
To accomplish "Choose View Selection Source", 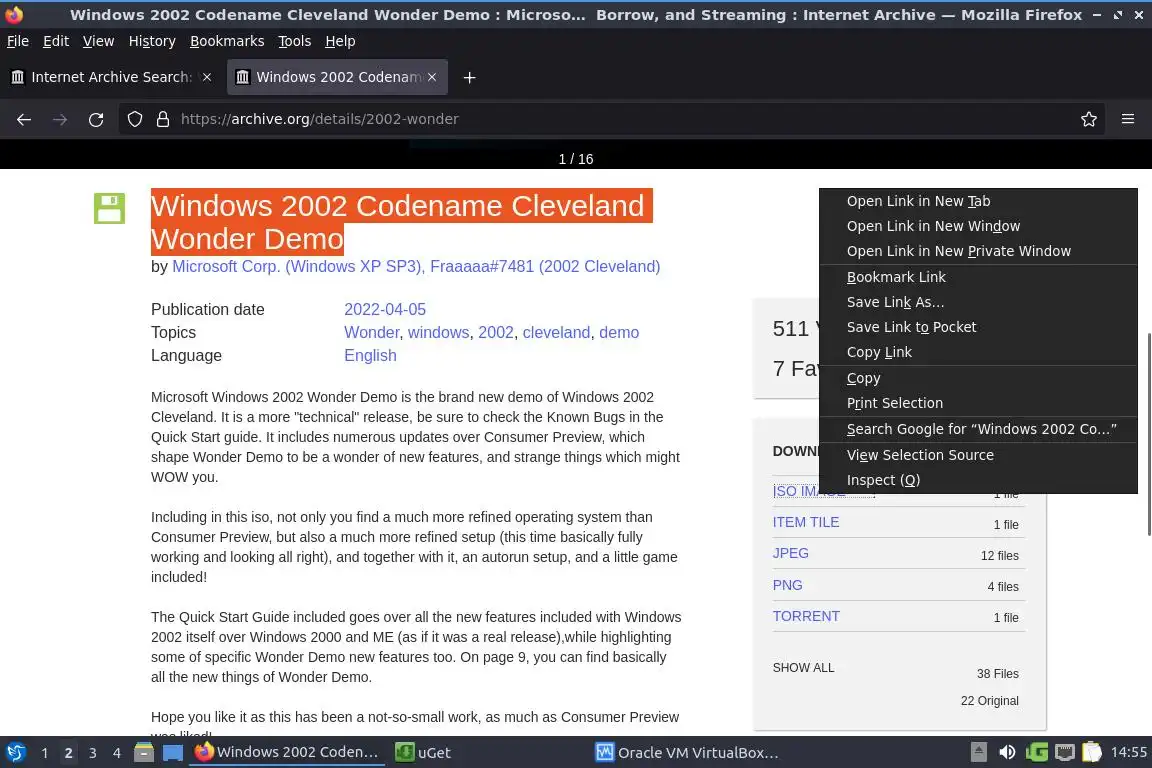I will coord(978,455).
